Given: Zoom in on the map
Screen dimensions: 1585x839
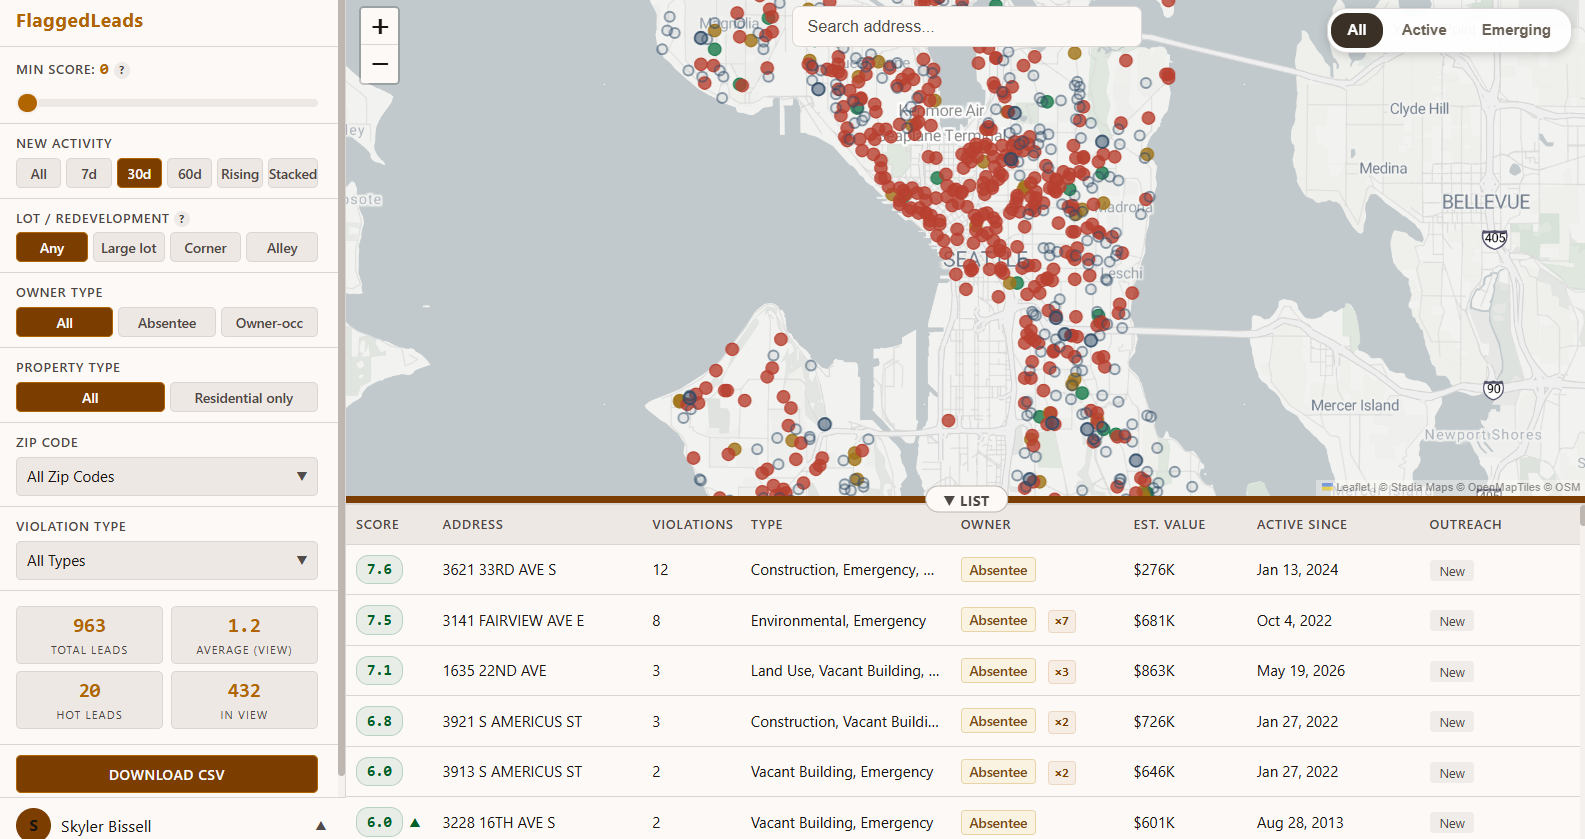Looking at the screenshot, I should [380, 27].
